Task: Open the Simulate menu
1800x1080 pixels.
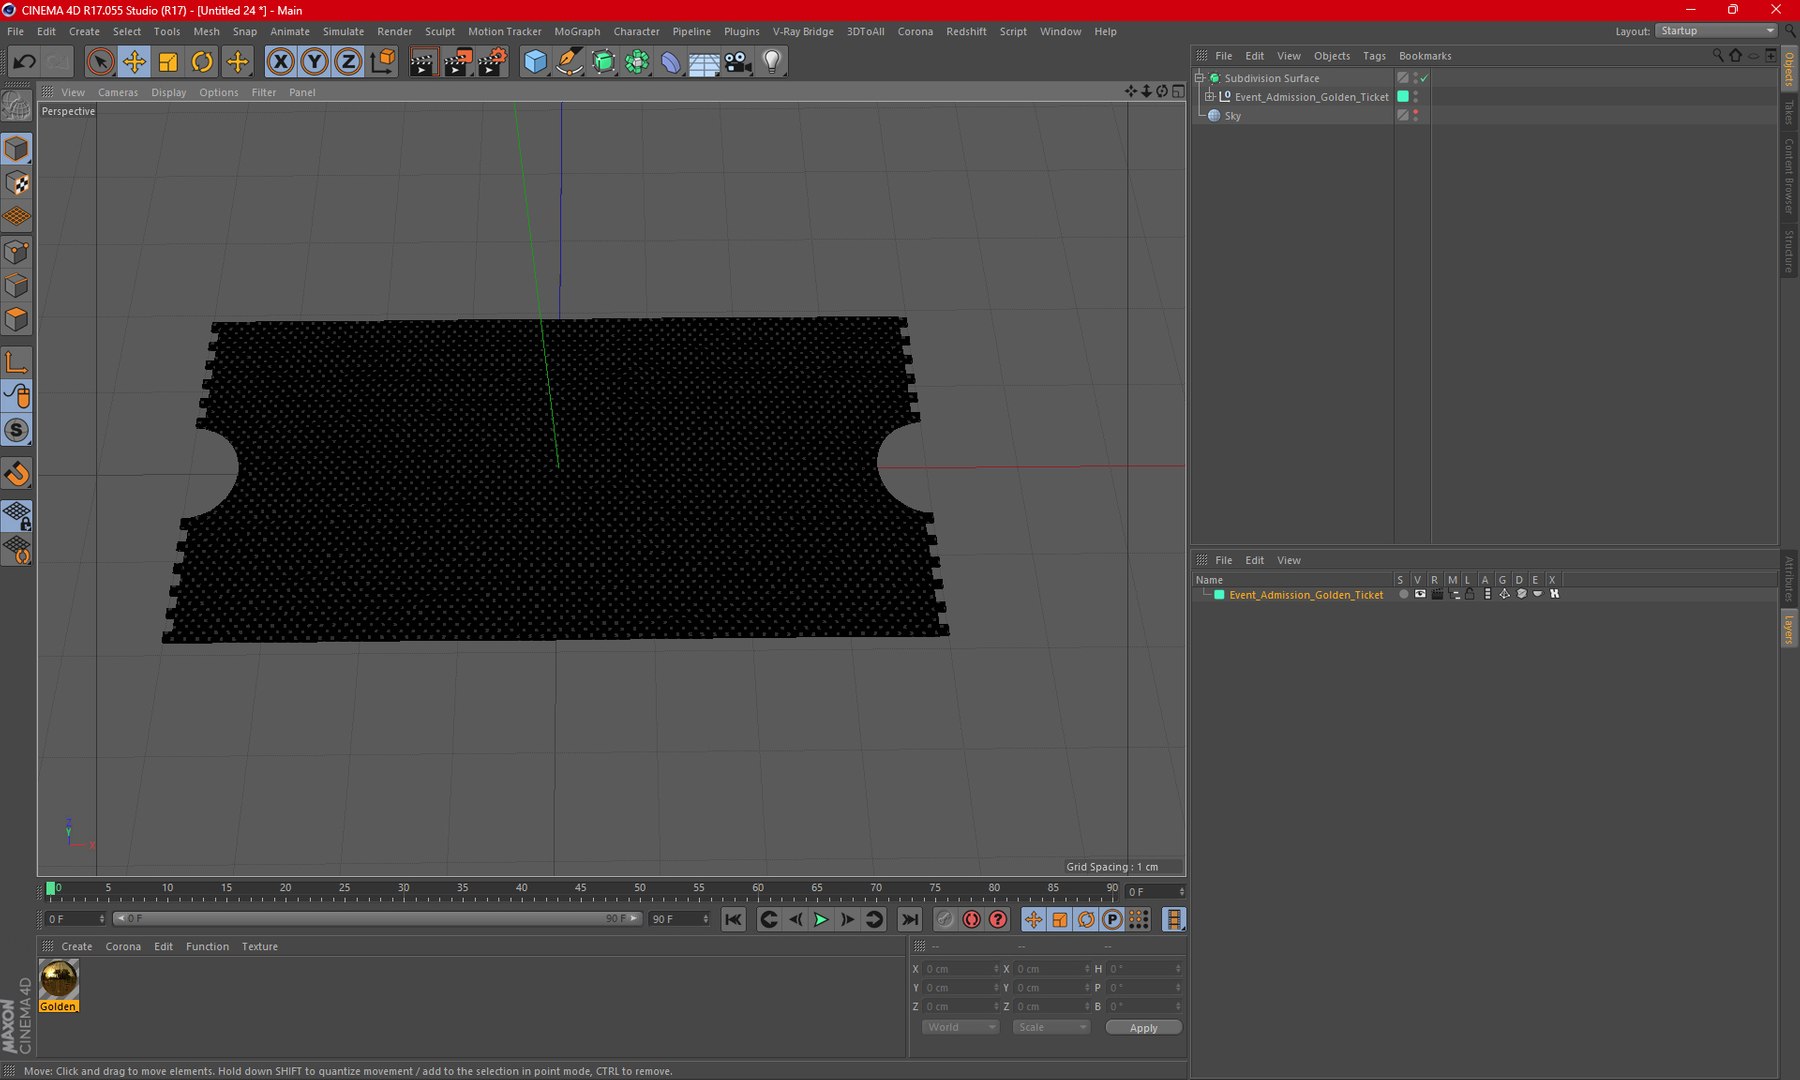Action: 343,32
